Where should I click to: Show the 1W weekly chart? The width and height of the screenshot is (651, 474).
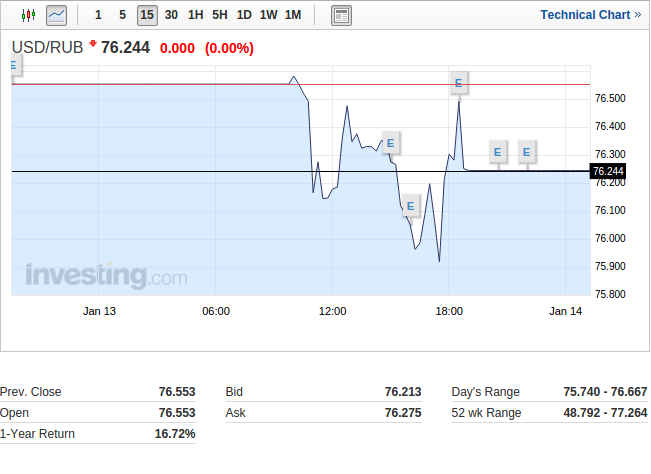[268, 15]
